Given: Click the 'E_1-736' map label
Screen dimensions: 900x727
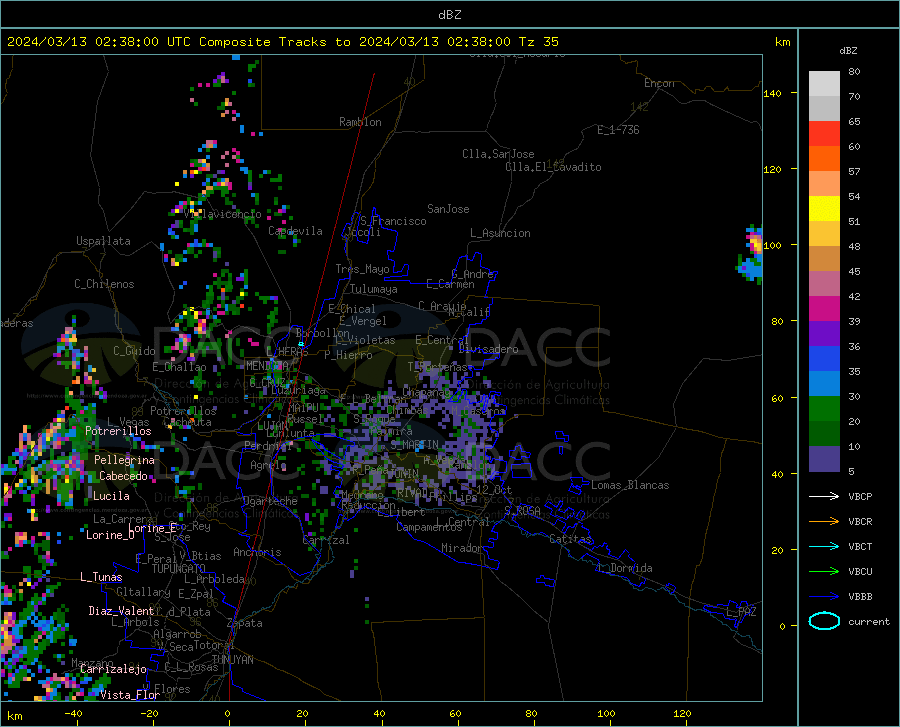Looking at the screenshot, I should pos(618,130).
